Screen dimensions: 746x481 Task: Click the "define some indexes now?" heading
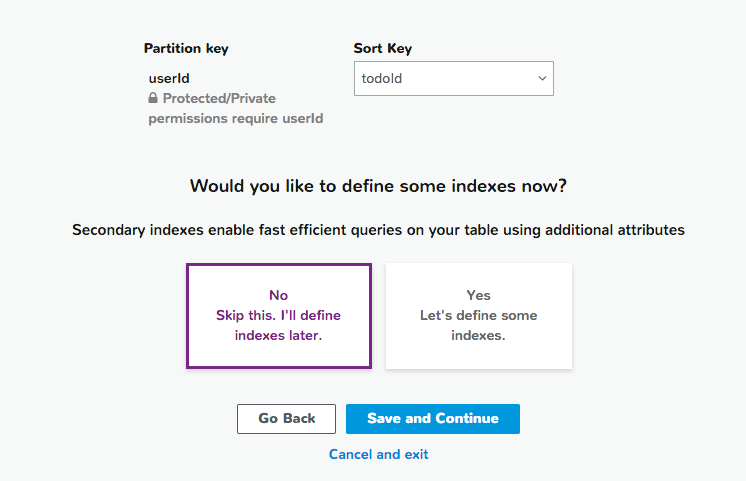click(x=378, y=186)
